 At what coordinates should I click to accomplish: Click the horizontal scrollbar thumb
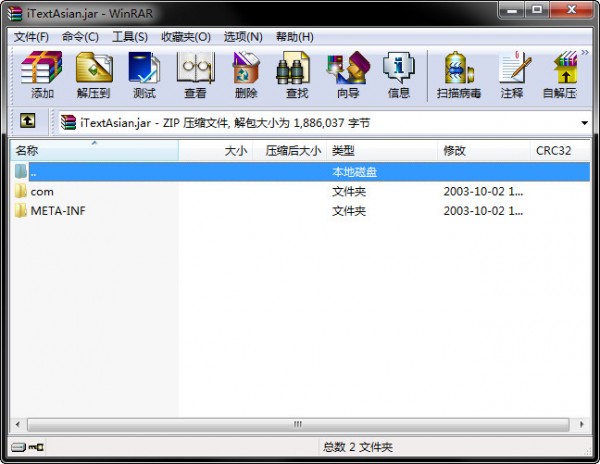coord(298,424)
